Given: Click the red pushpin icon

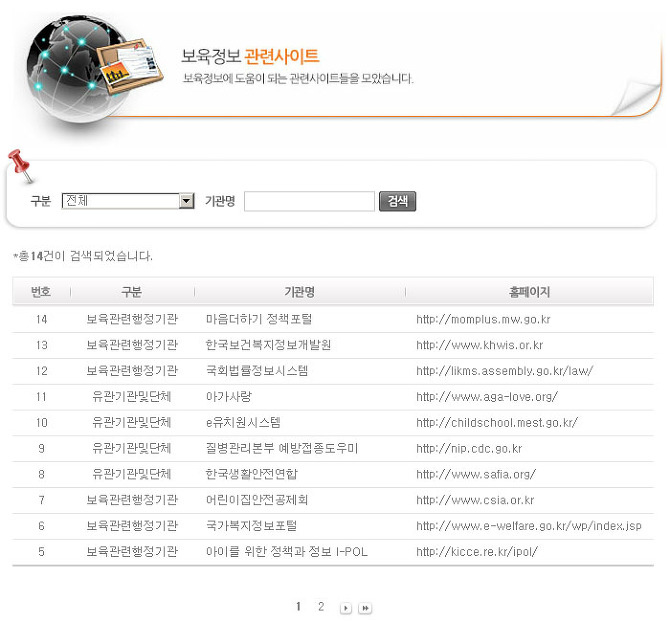Looking at the screenshot, I should 20,166.
